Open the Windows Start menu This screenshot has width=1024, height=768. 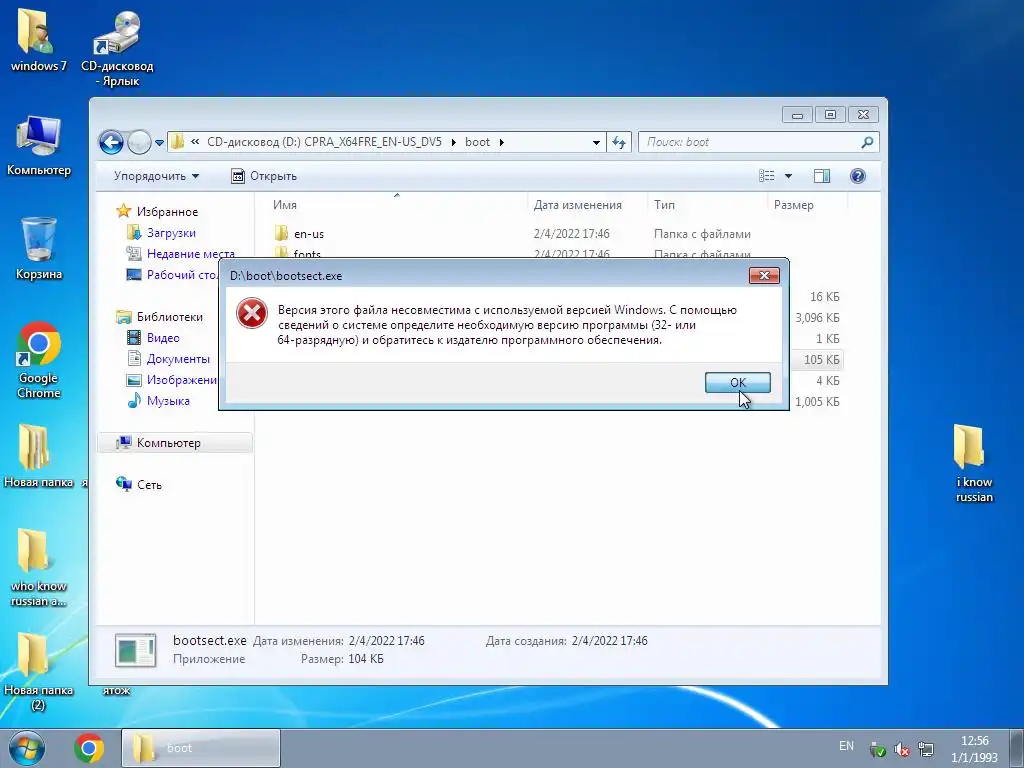[27, 748]
